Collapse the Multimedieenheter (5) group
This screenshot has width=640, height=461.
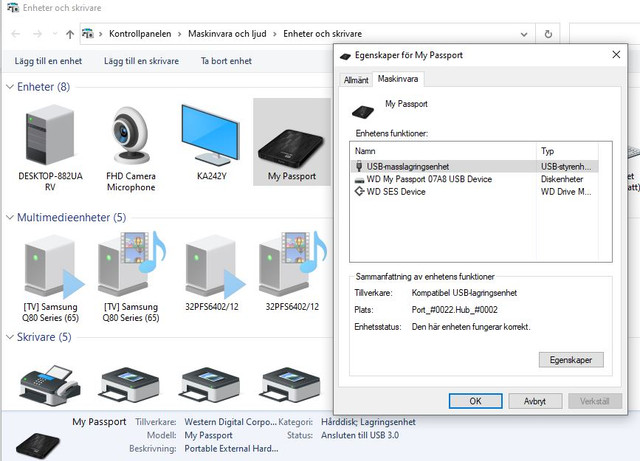click(10, 218)
